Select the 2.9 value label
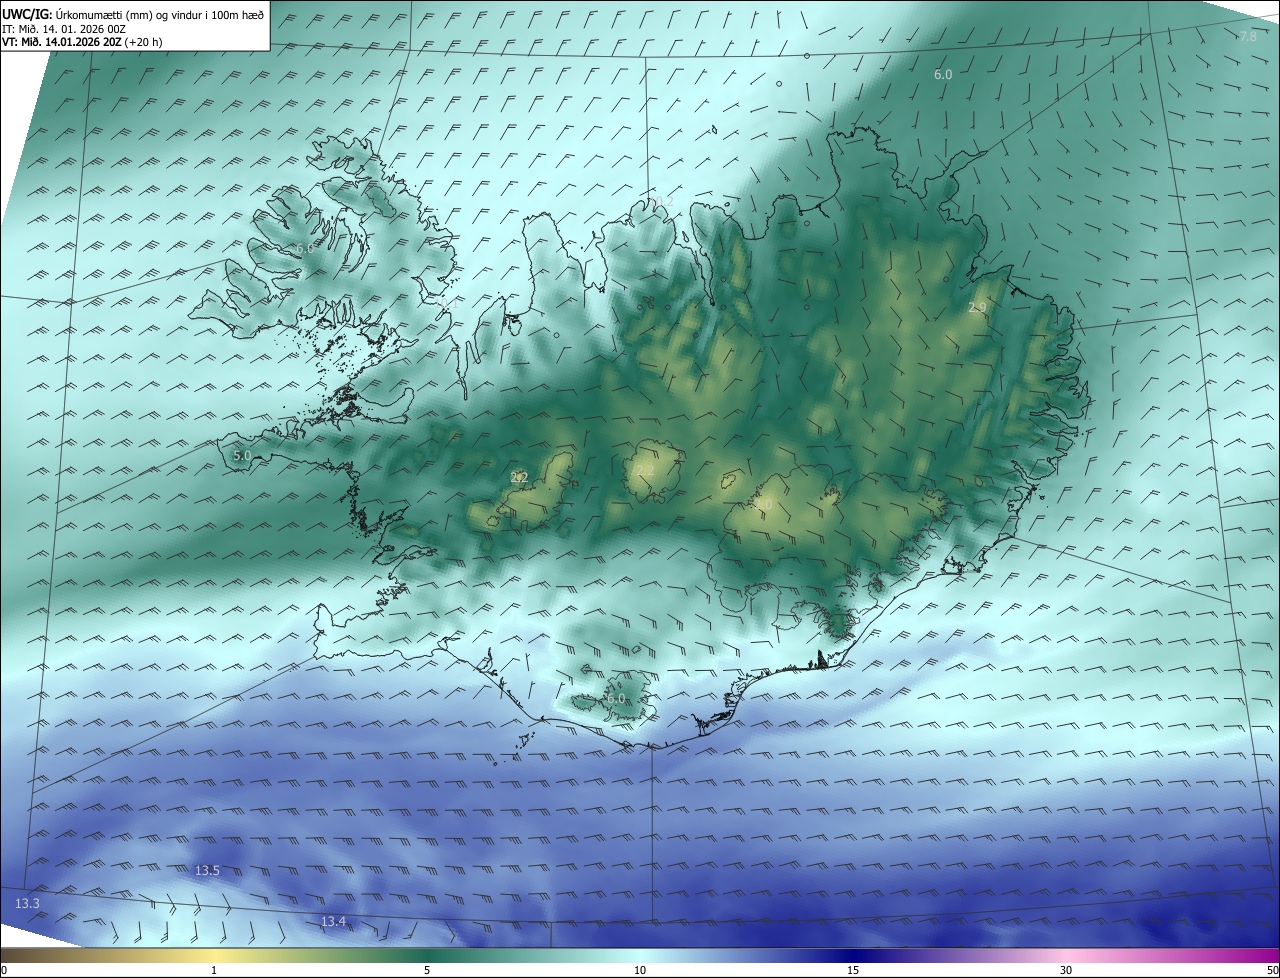1280x978 pixels. pos(978,308)
